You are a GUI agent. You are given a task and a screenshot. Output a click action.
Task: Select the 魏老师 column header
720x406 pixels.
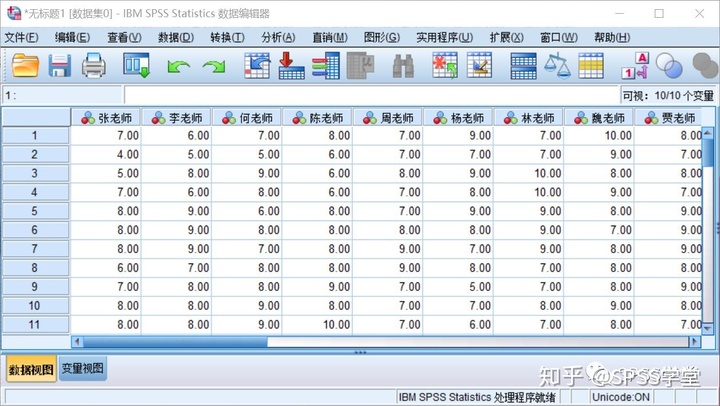[599, 118]
